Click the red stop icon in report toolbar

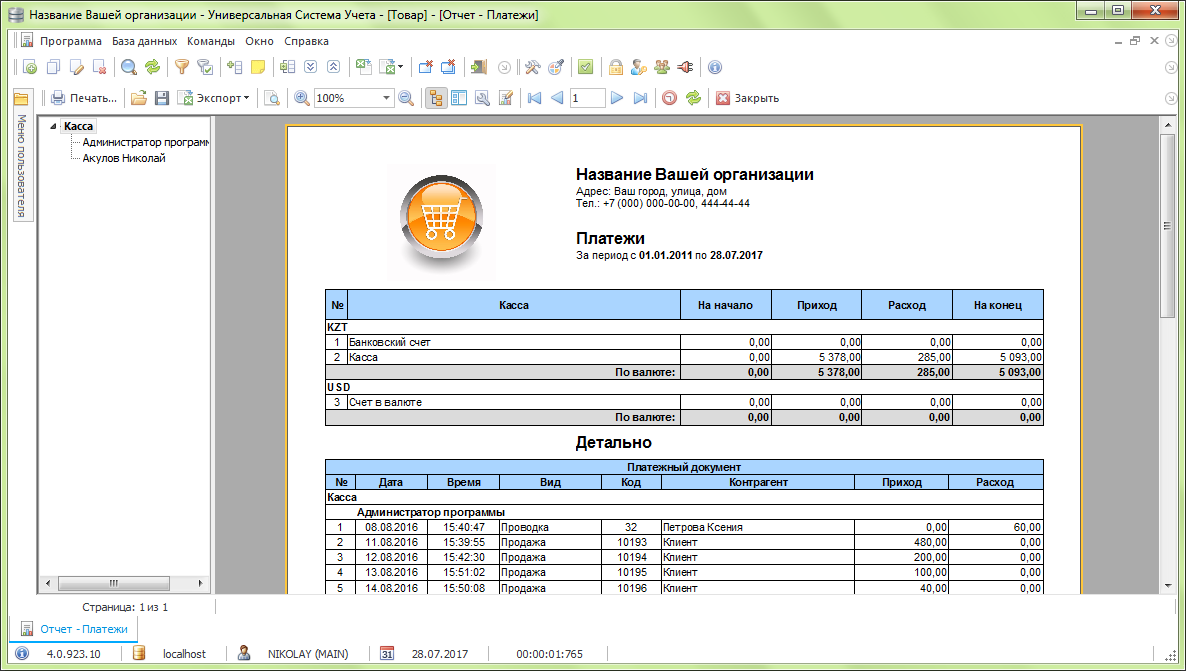669,98
